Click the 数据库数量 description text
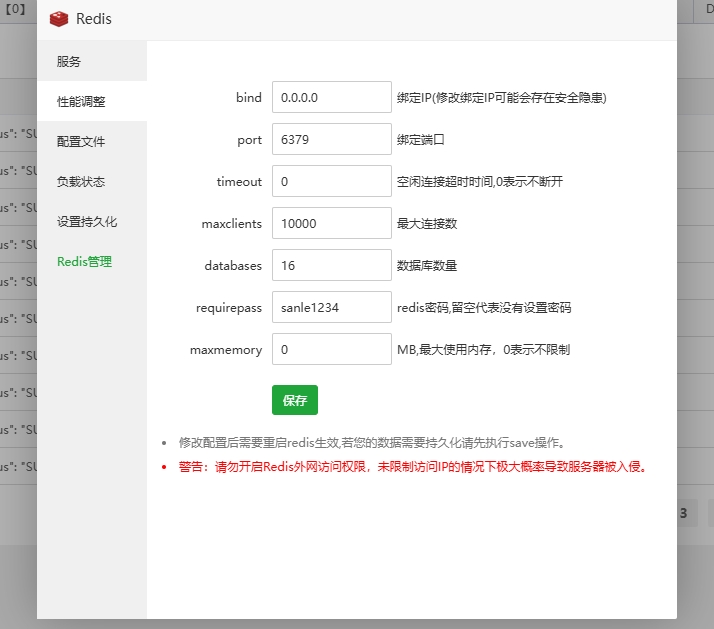 click(x=427, y=266)
